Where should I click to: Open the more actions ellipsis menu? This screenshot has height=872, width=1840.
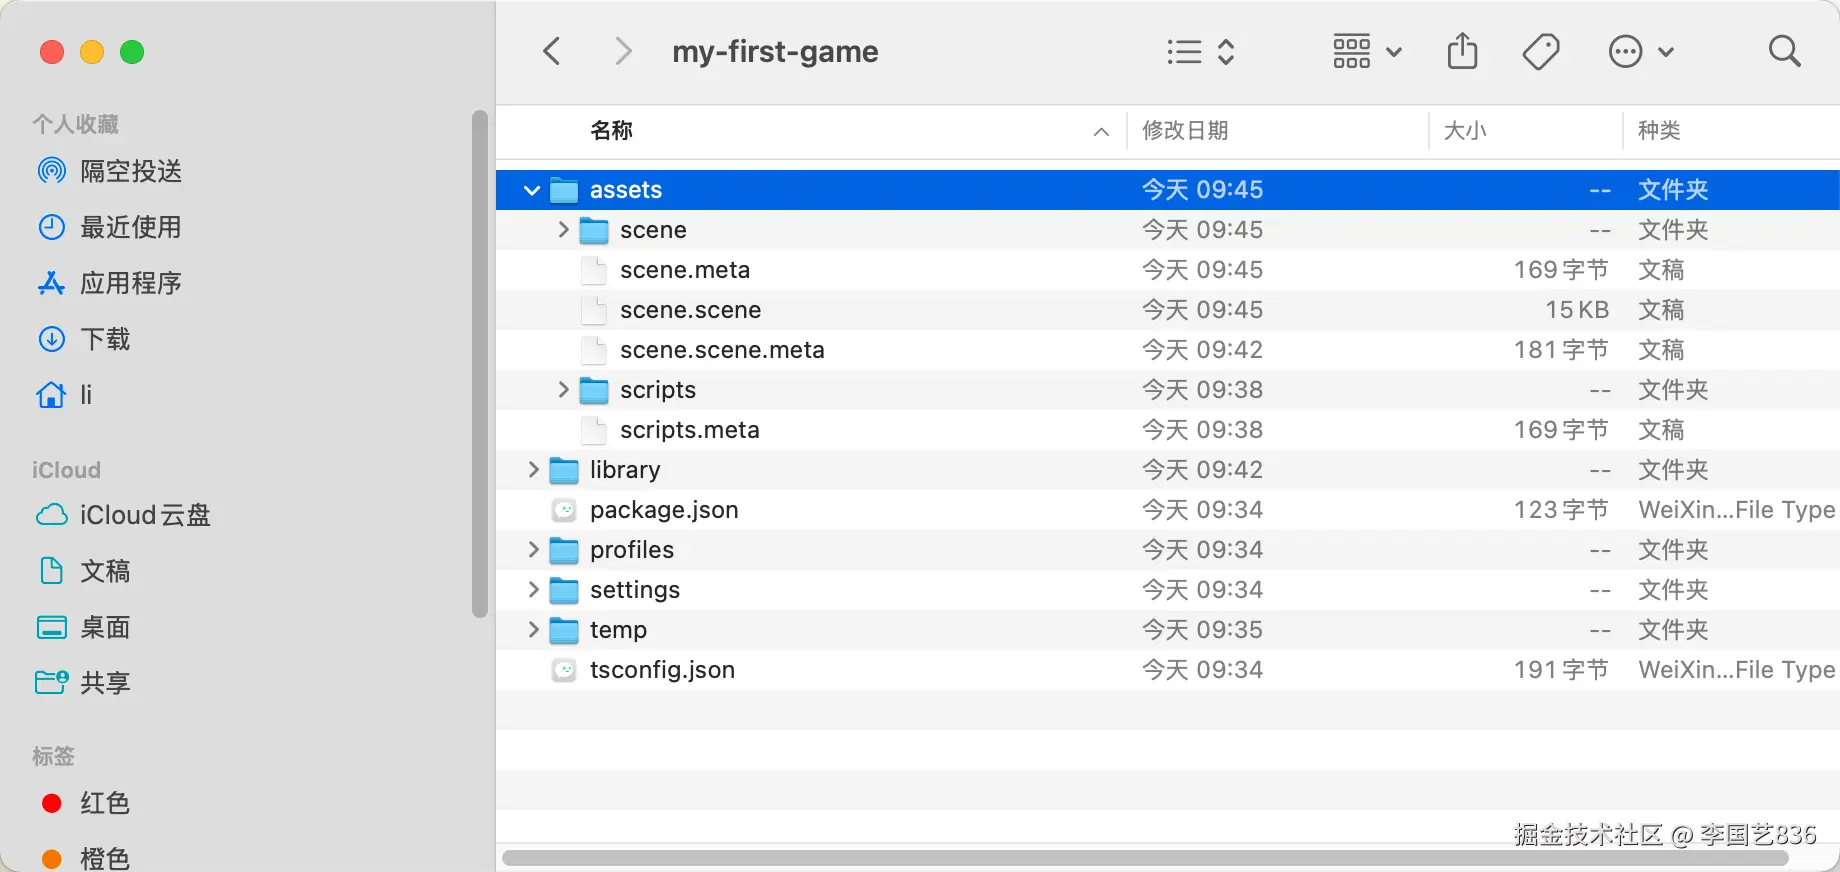click(1640, 51)
